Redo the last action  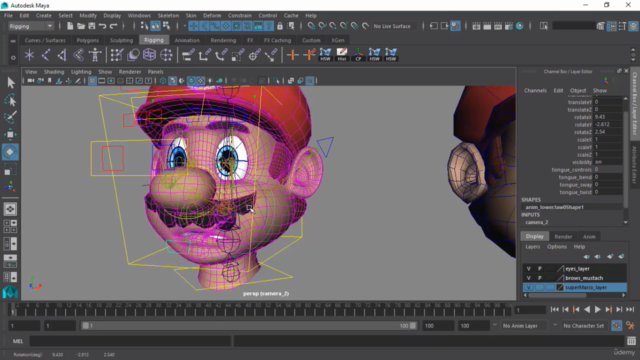click(x=113, y=26)
